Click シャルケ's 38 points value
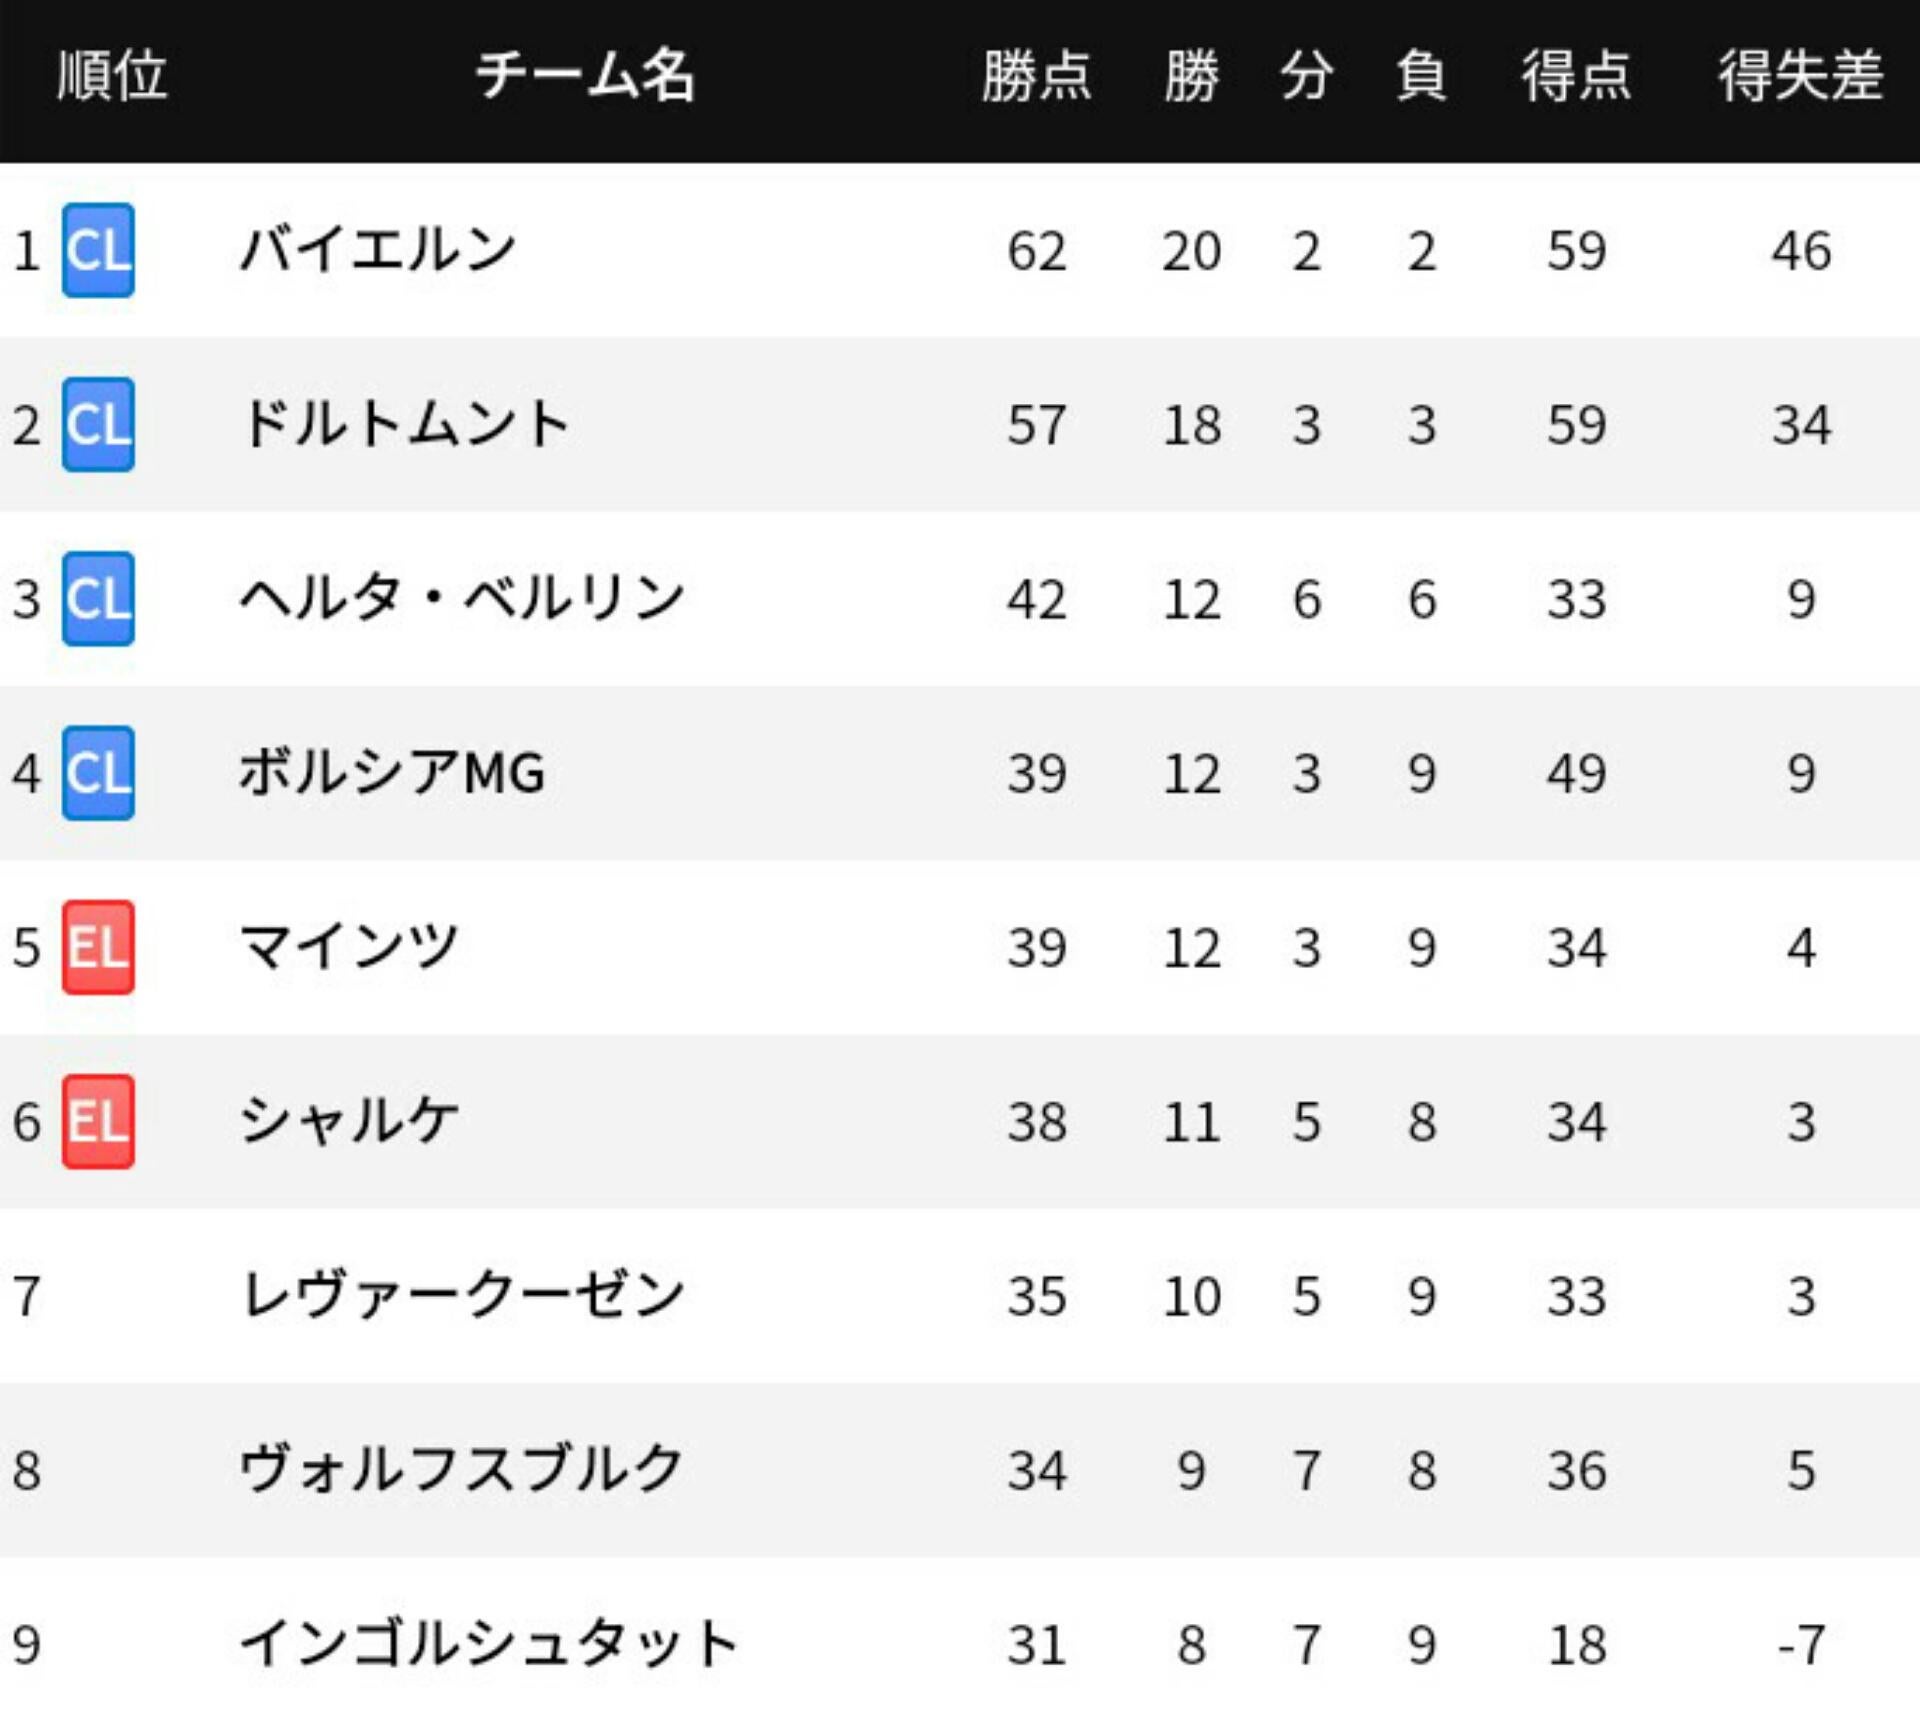This screenshot has width=1920, height=1723. [1036, 1122]
